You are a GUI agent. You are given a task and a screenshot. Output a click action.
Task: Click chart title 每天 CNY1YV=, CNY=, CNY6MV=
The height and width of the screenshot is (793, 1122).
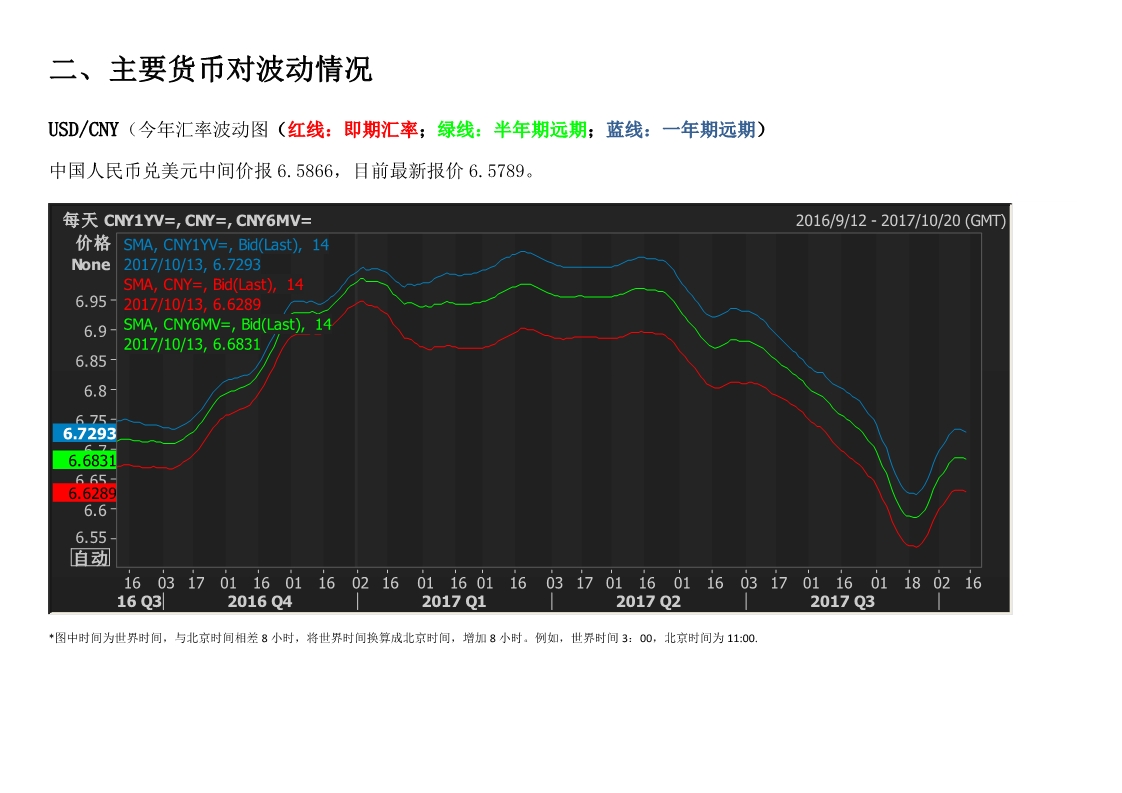coord(187,220)
